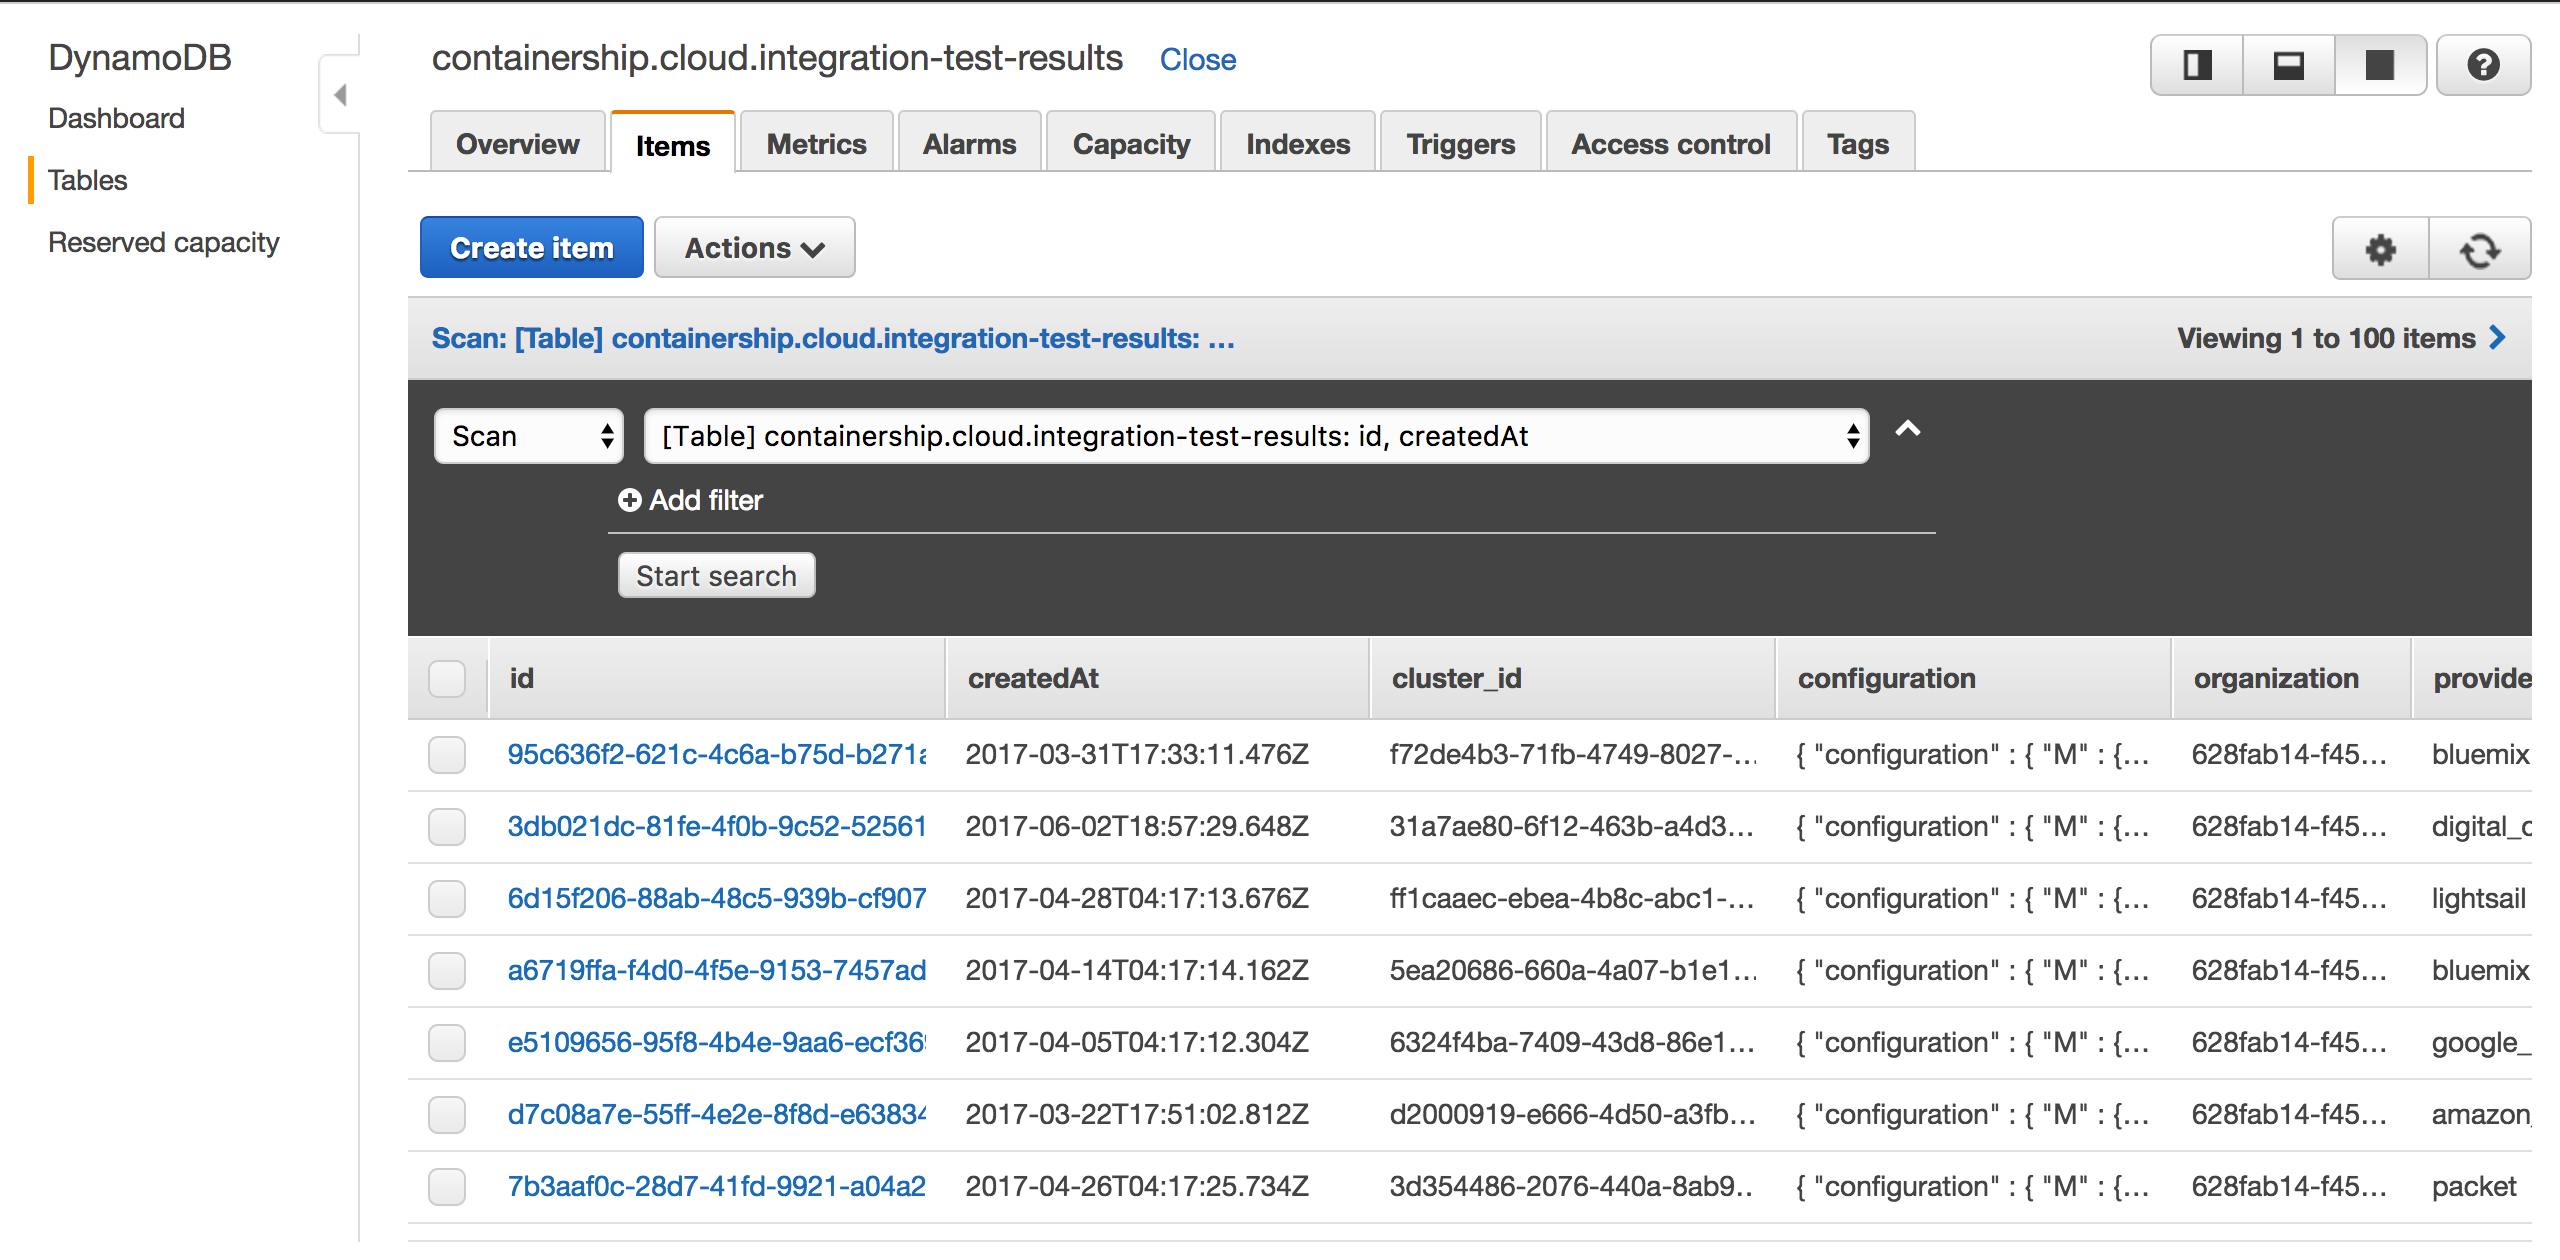Click the Add filter plus icon

pos(629,500)
